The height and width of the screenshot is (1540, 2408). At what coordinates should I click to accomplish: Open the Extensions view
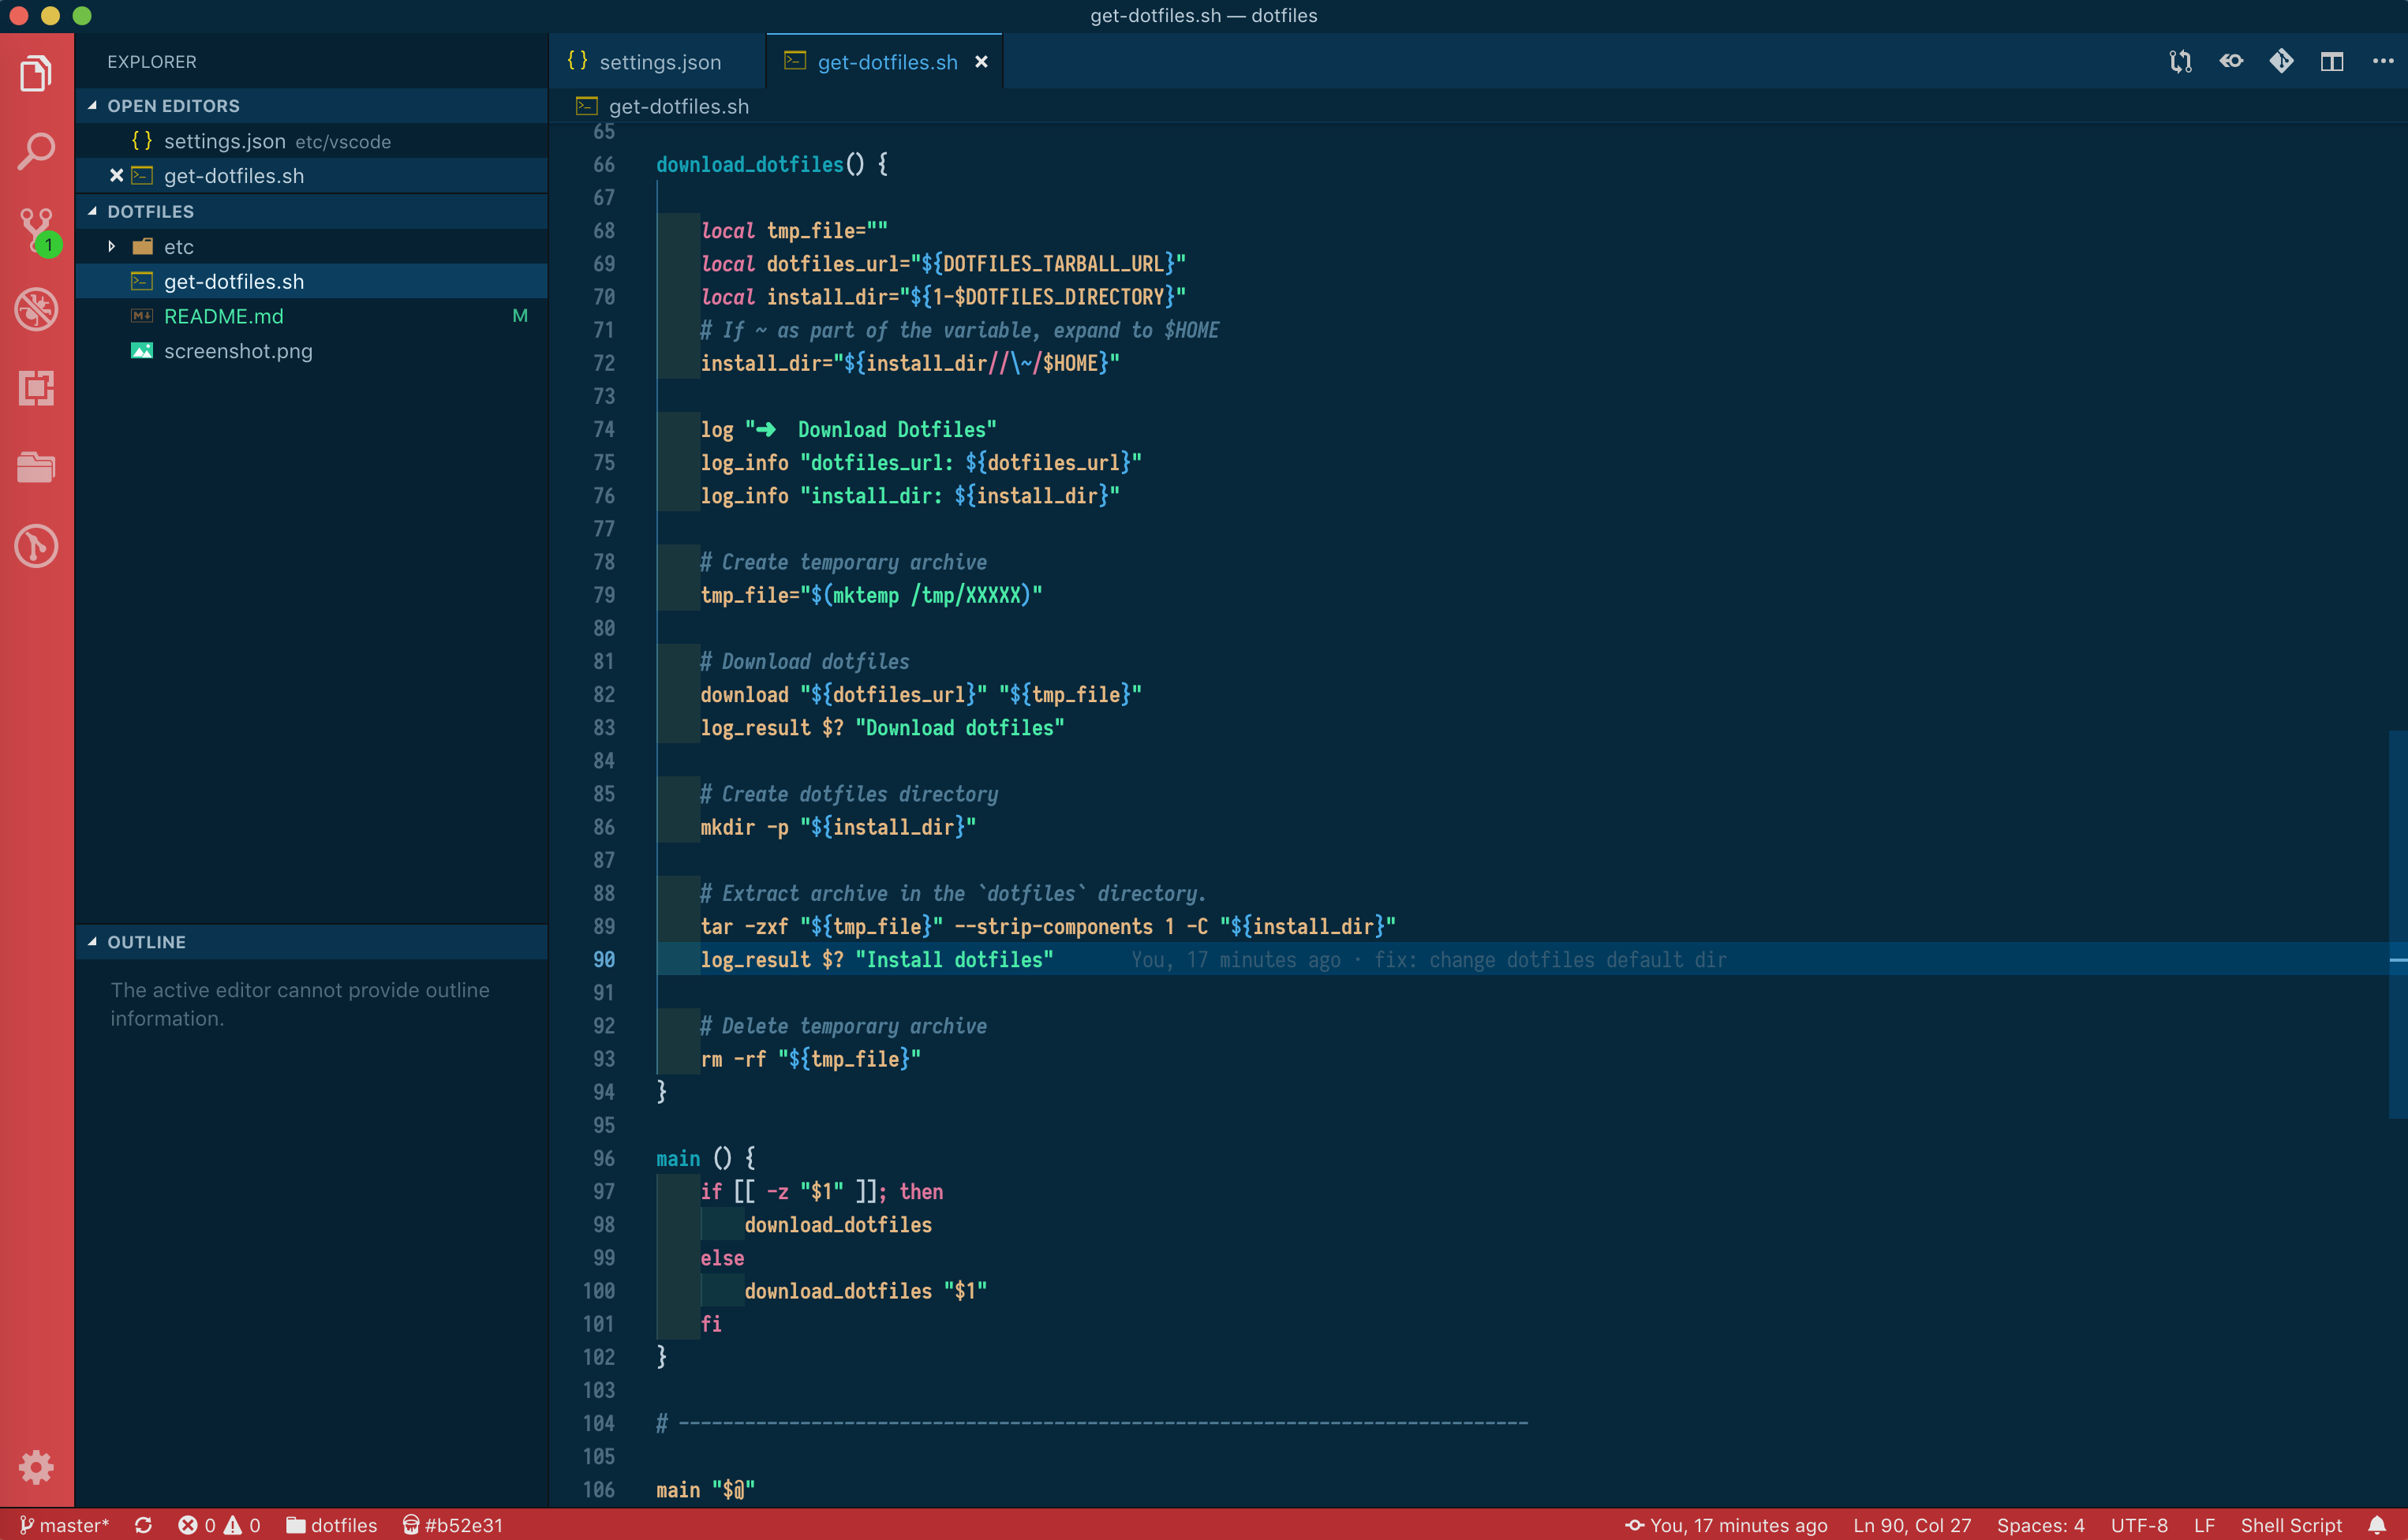36,388
